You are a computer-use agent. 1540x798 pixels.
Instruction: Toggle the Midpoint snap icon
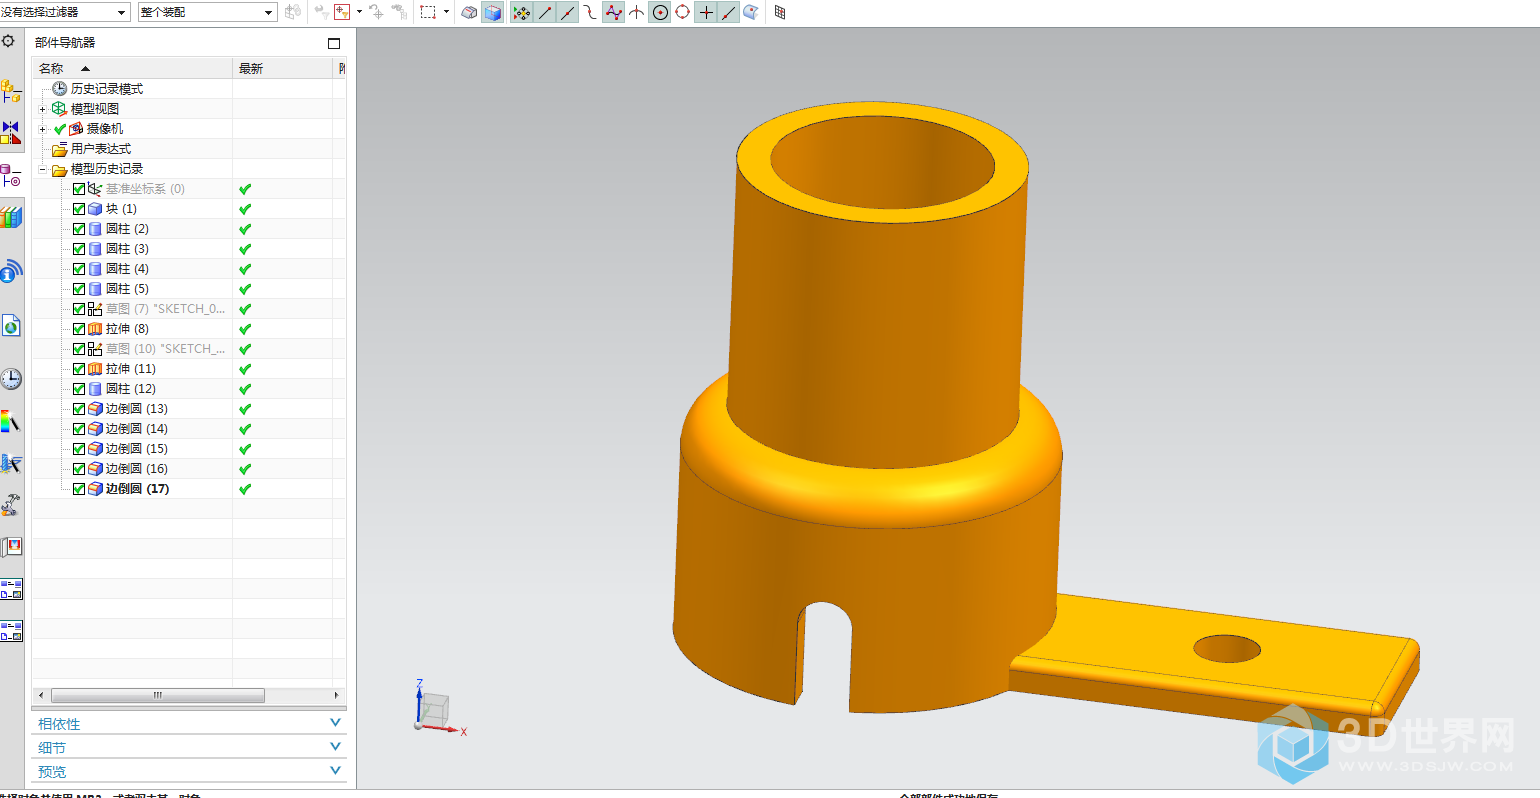point(568,12)
